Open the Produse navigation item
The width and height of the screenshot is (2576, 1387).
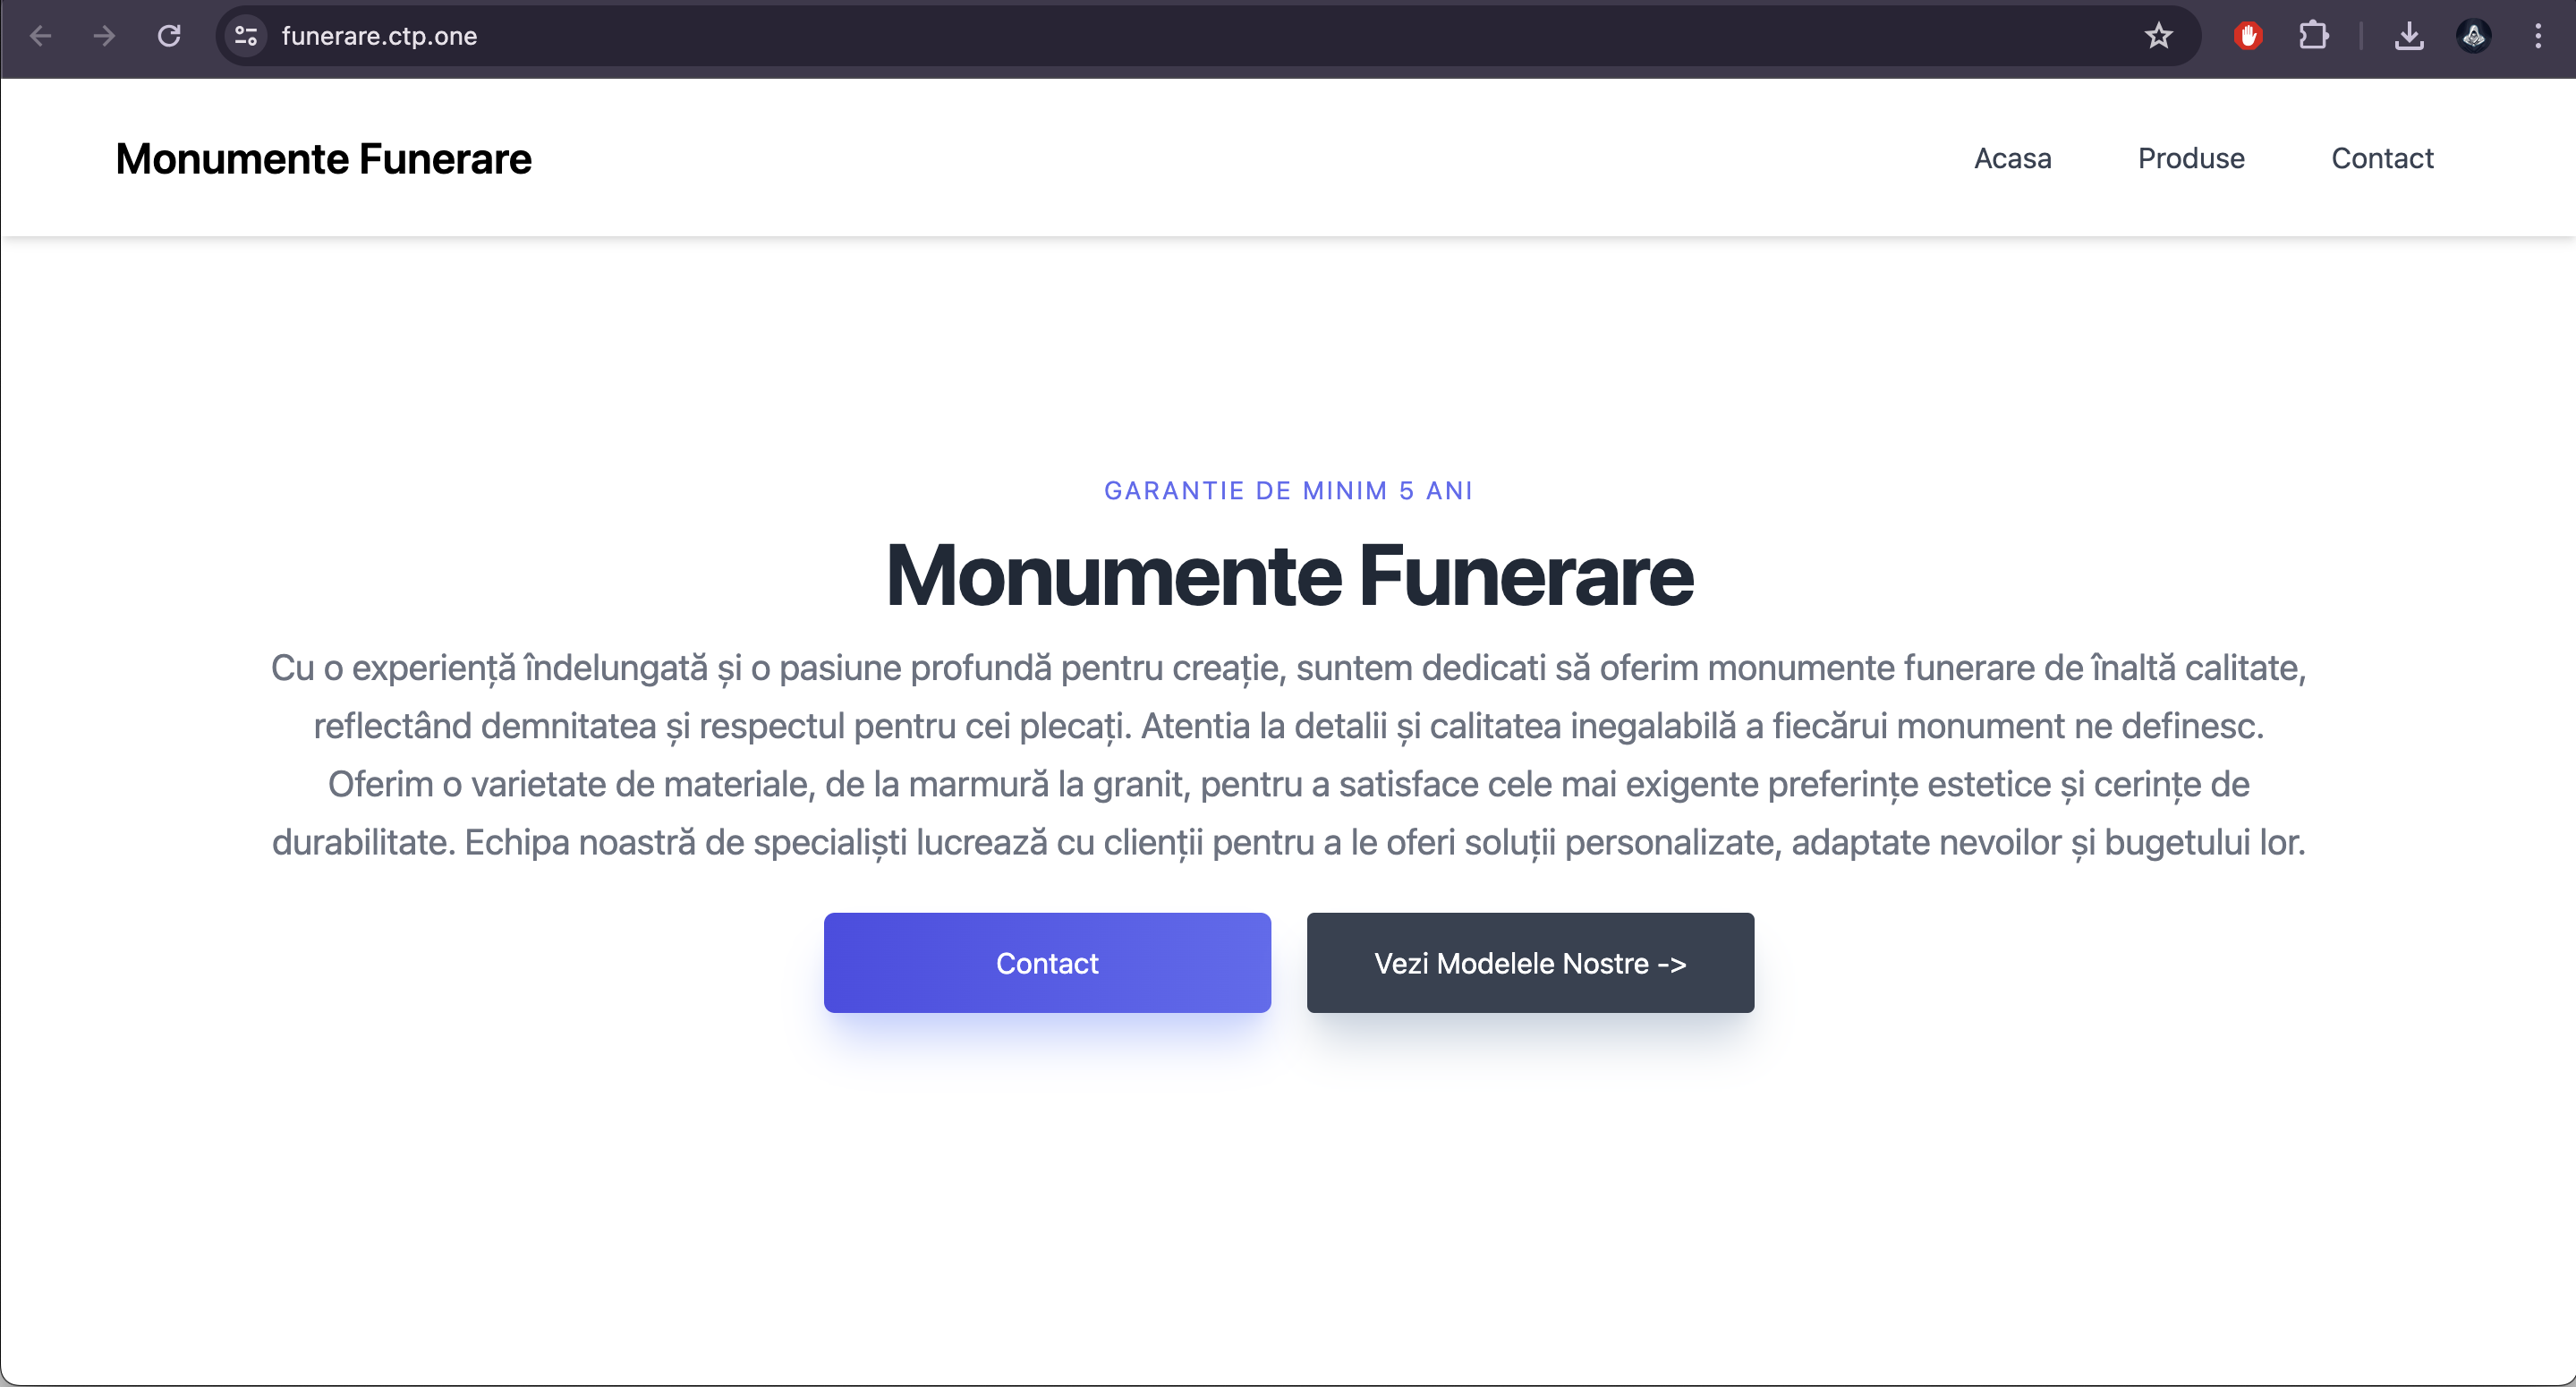(x=2191, y=158)
